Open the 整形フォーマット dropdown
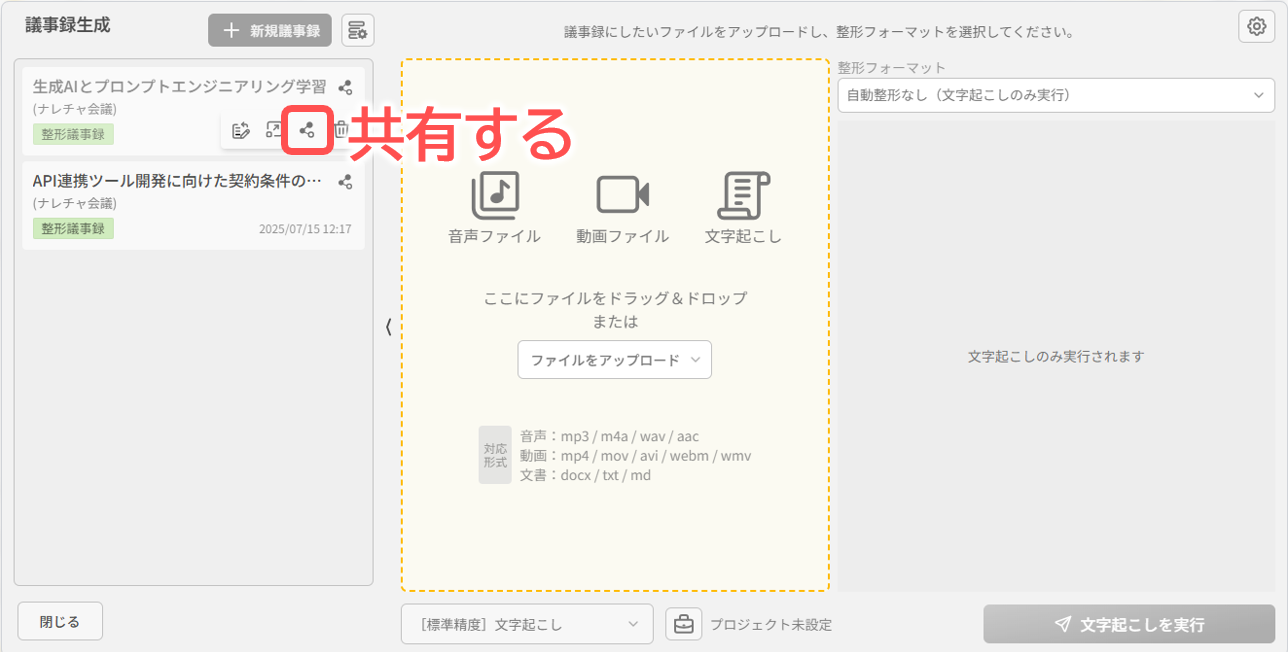The height and width of the screenshot is (652, 1288). click(1057, 95)
